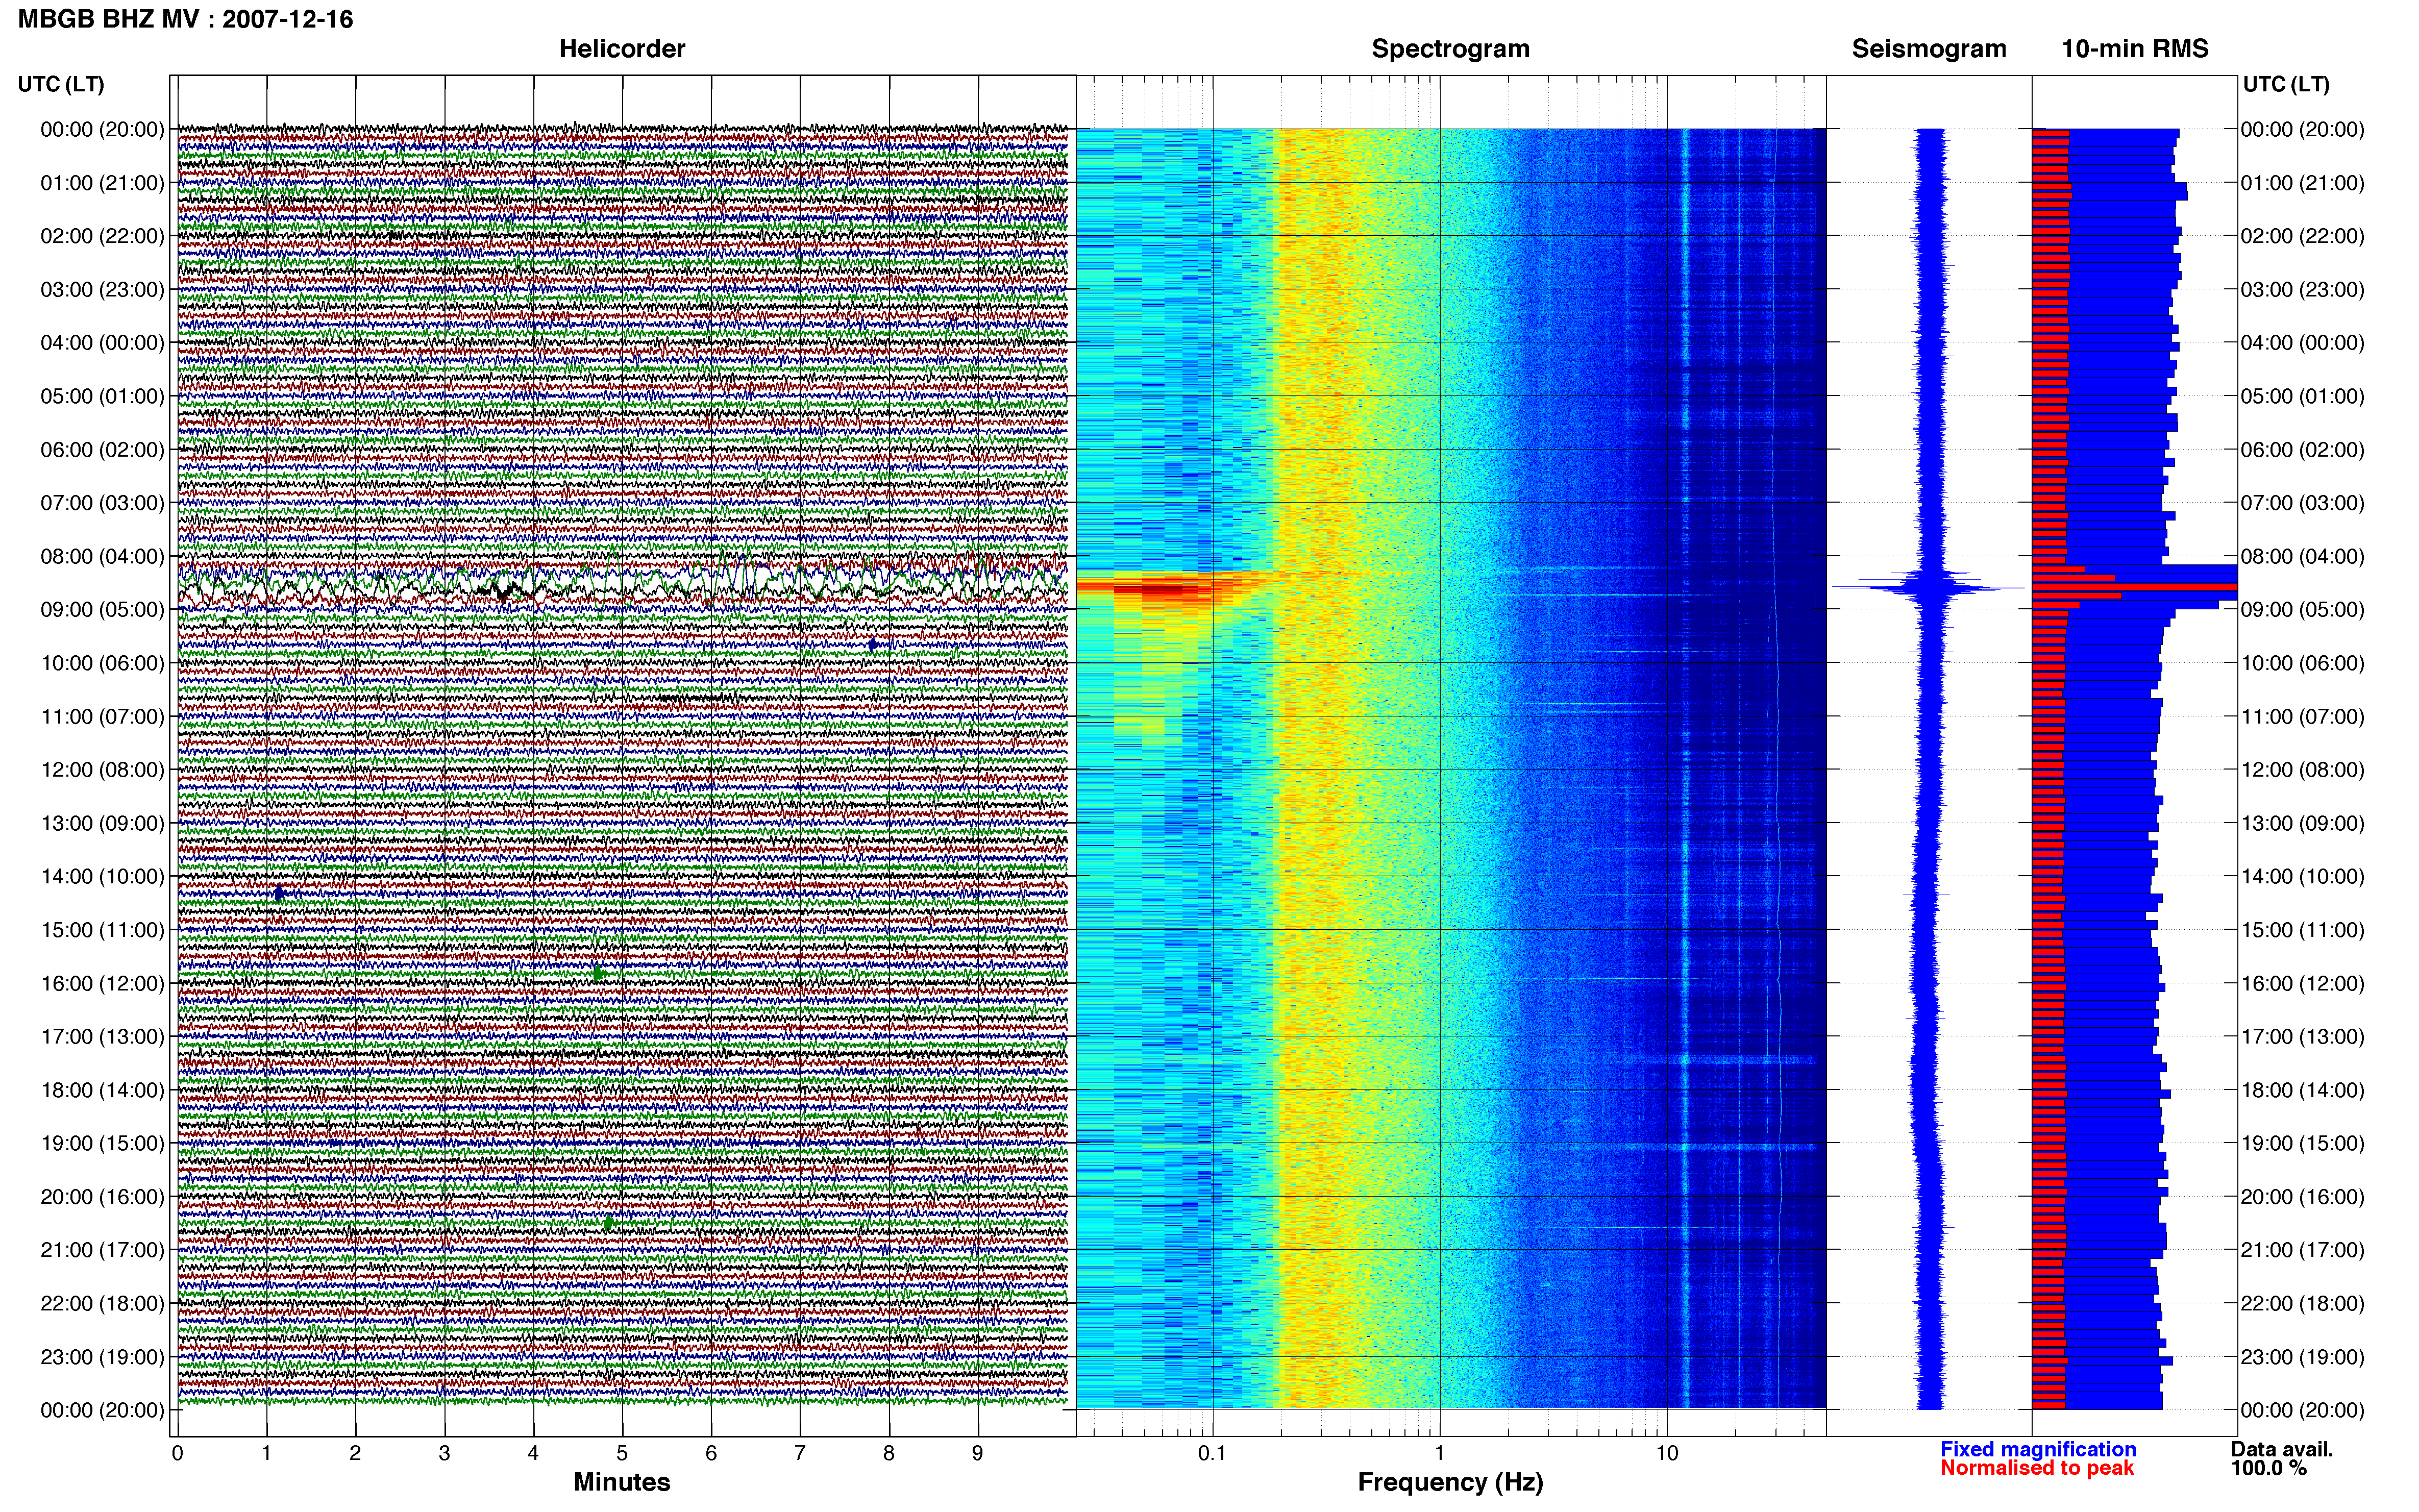Screen dimensions: 2419x1512
Task: Click the '10-min RMS' panel heading
Action: [x=2135, y=49]
